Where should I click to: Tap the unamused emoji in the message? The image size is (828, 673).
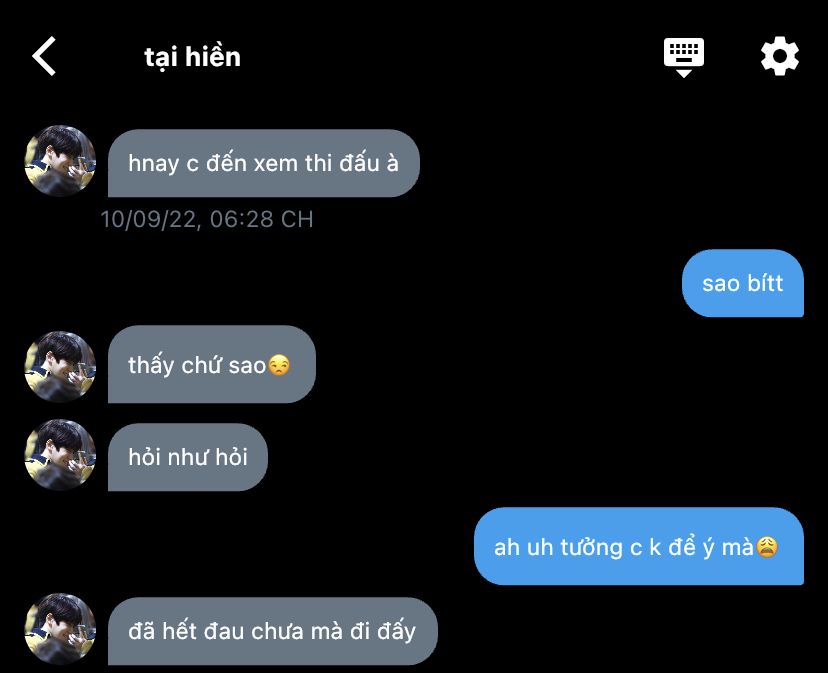[x=279, y=366]
